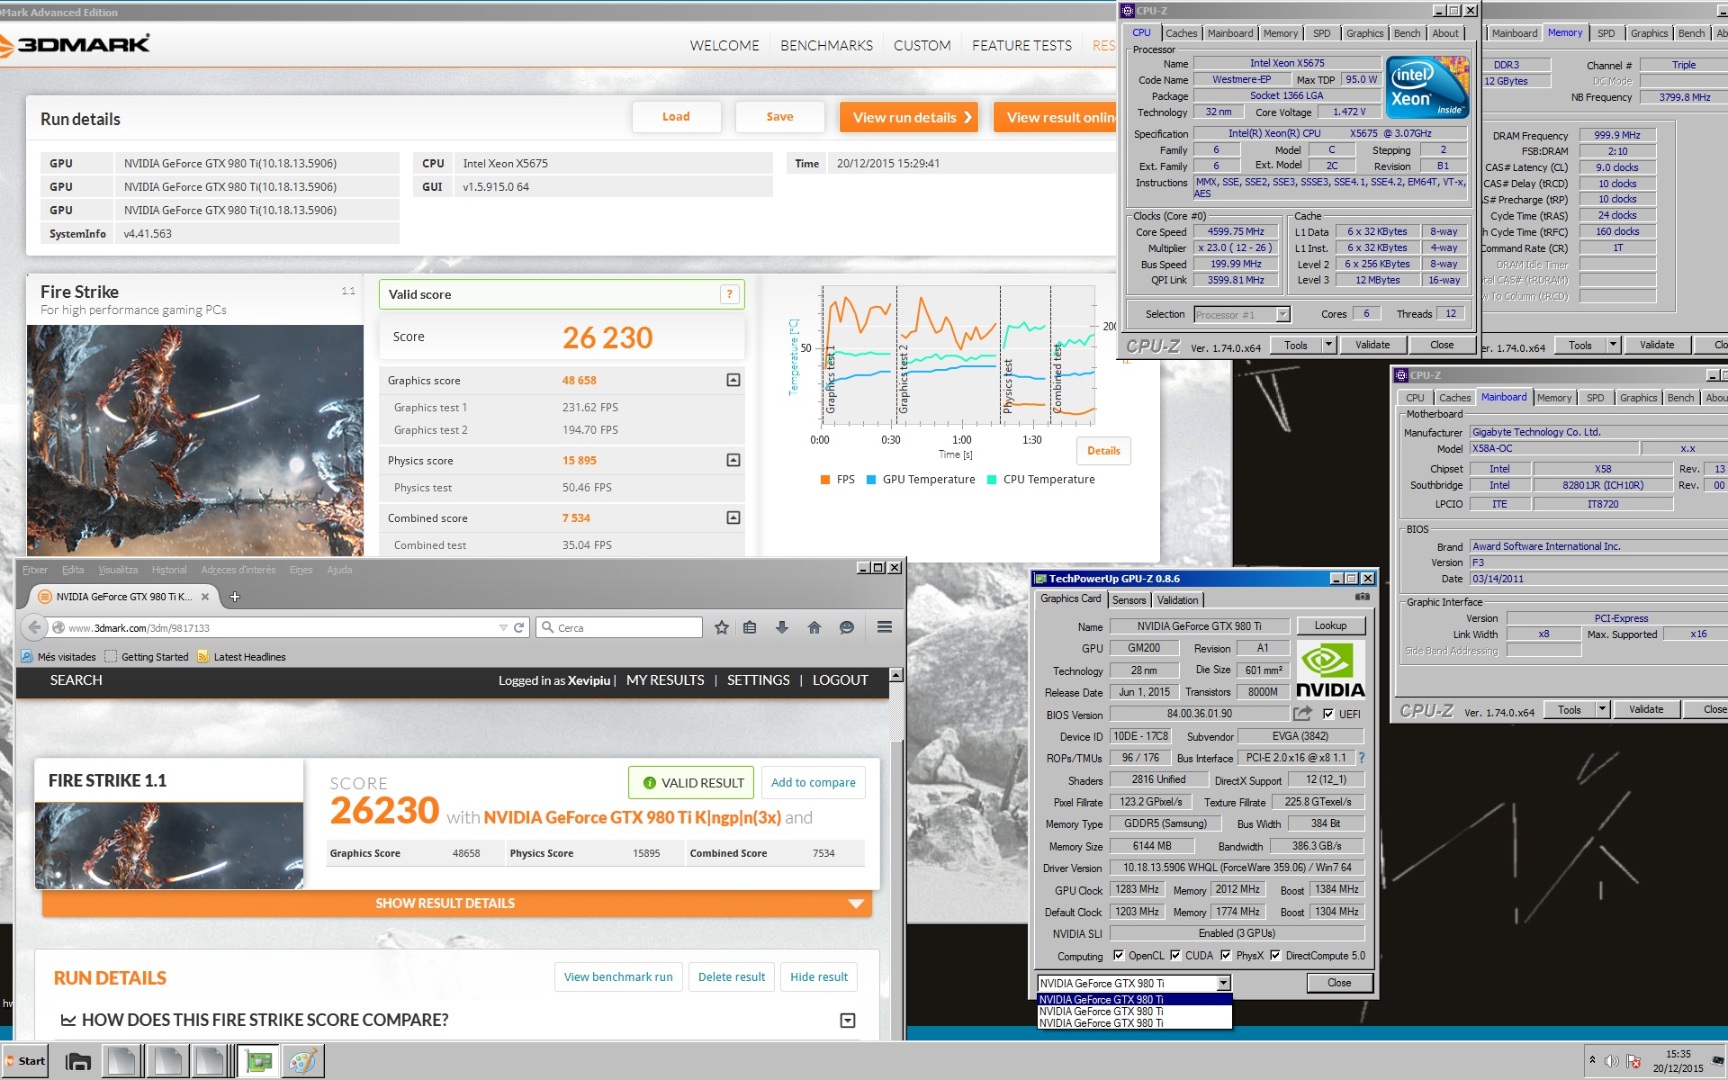This screenshot has height=1080, width=1728.
Task: Toggle the CUDA checkbox
Action: click(x=1175, y=955)
